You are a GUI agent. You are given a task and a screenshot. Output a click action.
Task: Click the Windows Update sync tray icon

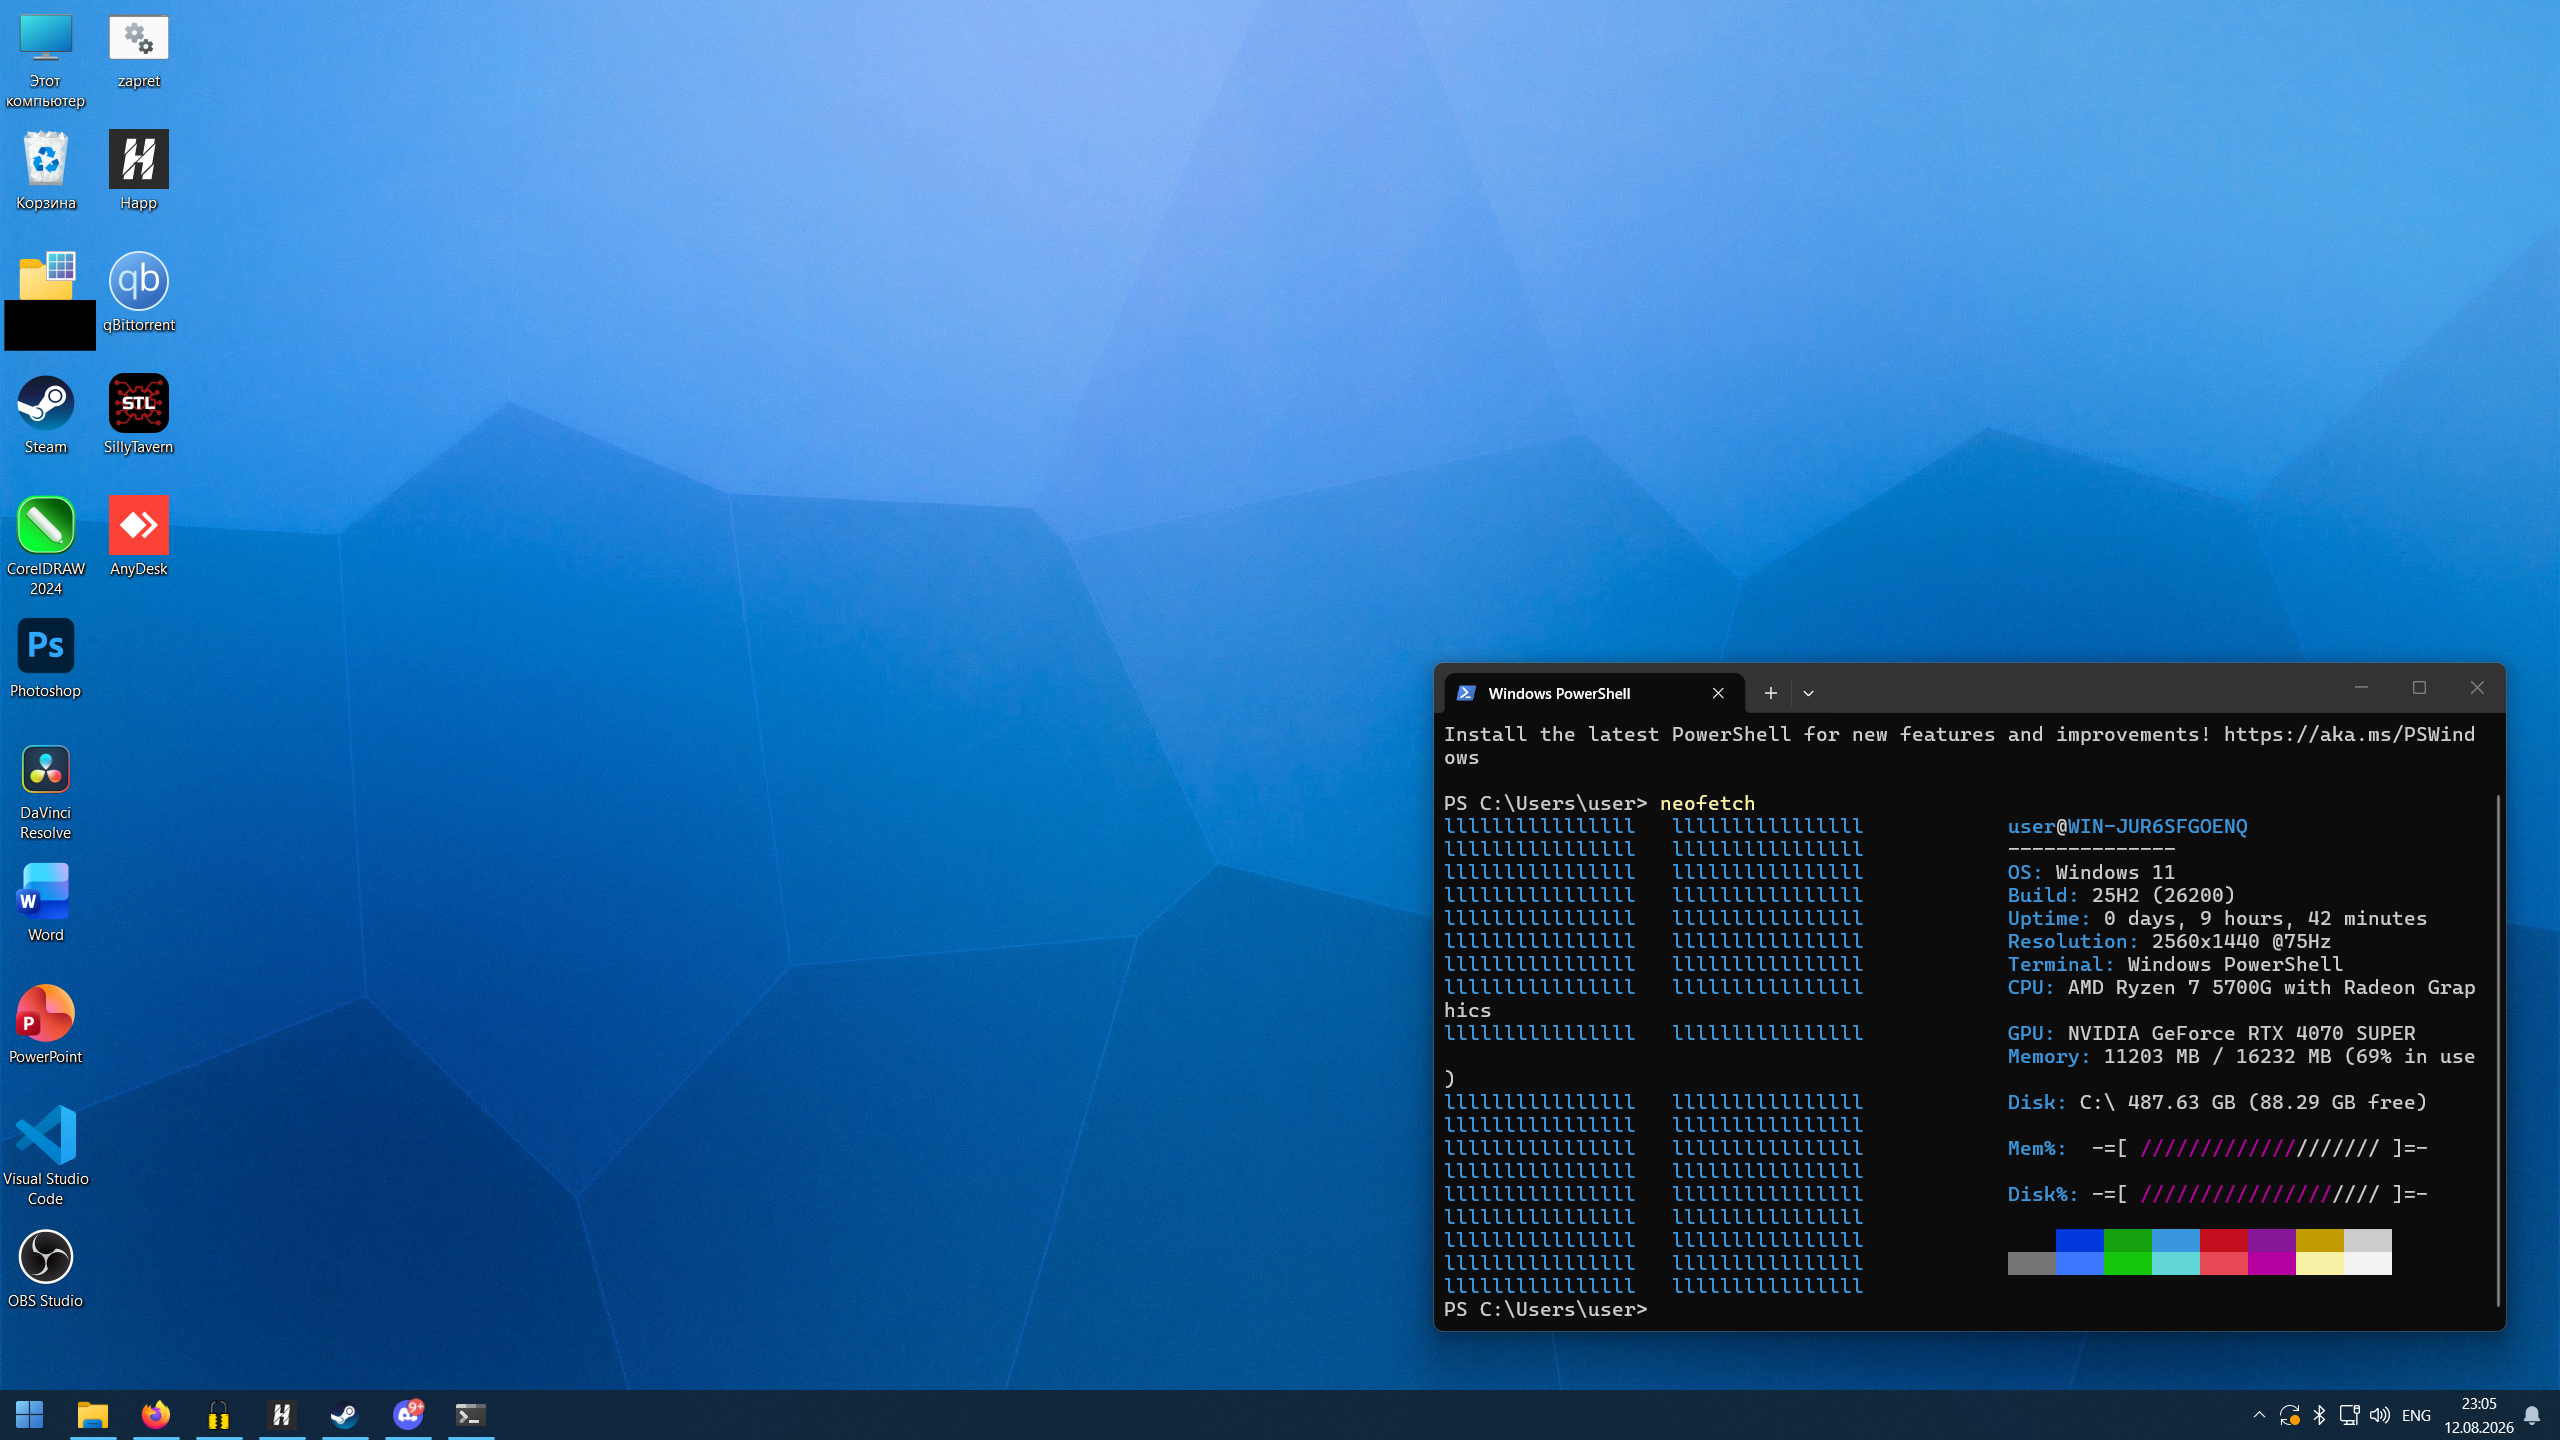coord(2289,1415)
